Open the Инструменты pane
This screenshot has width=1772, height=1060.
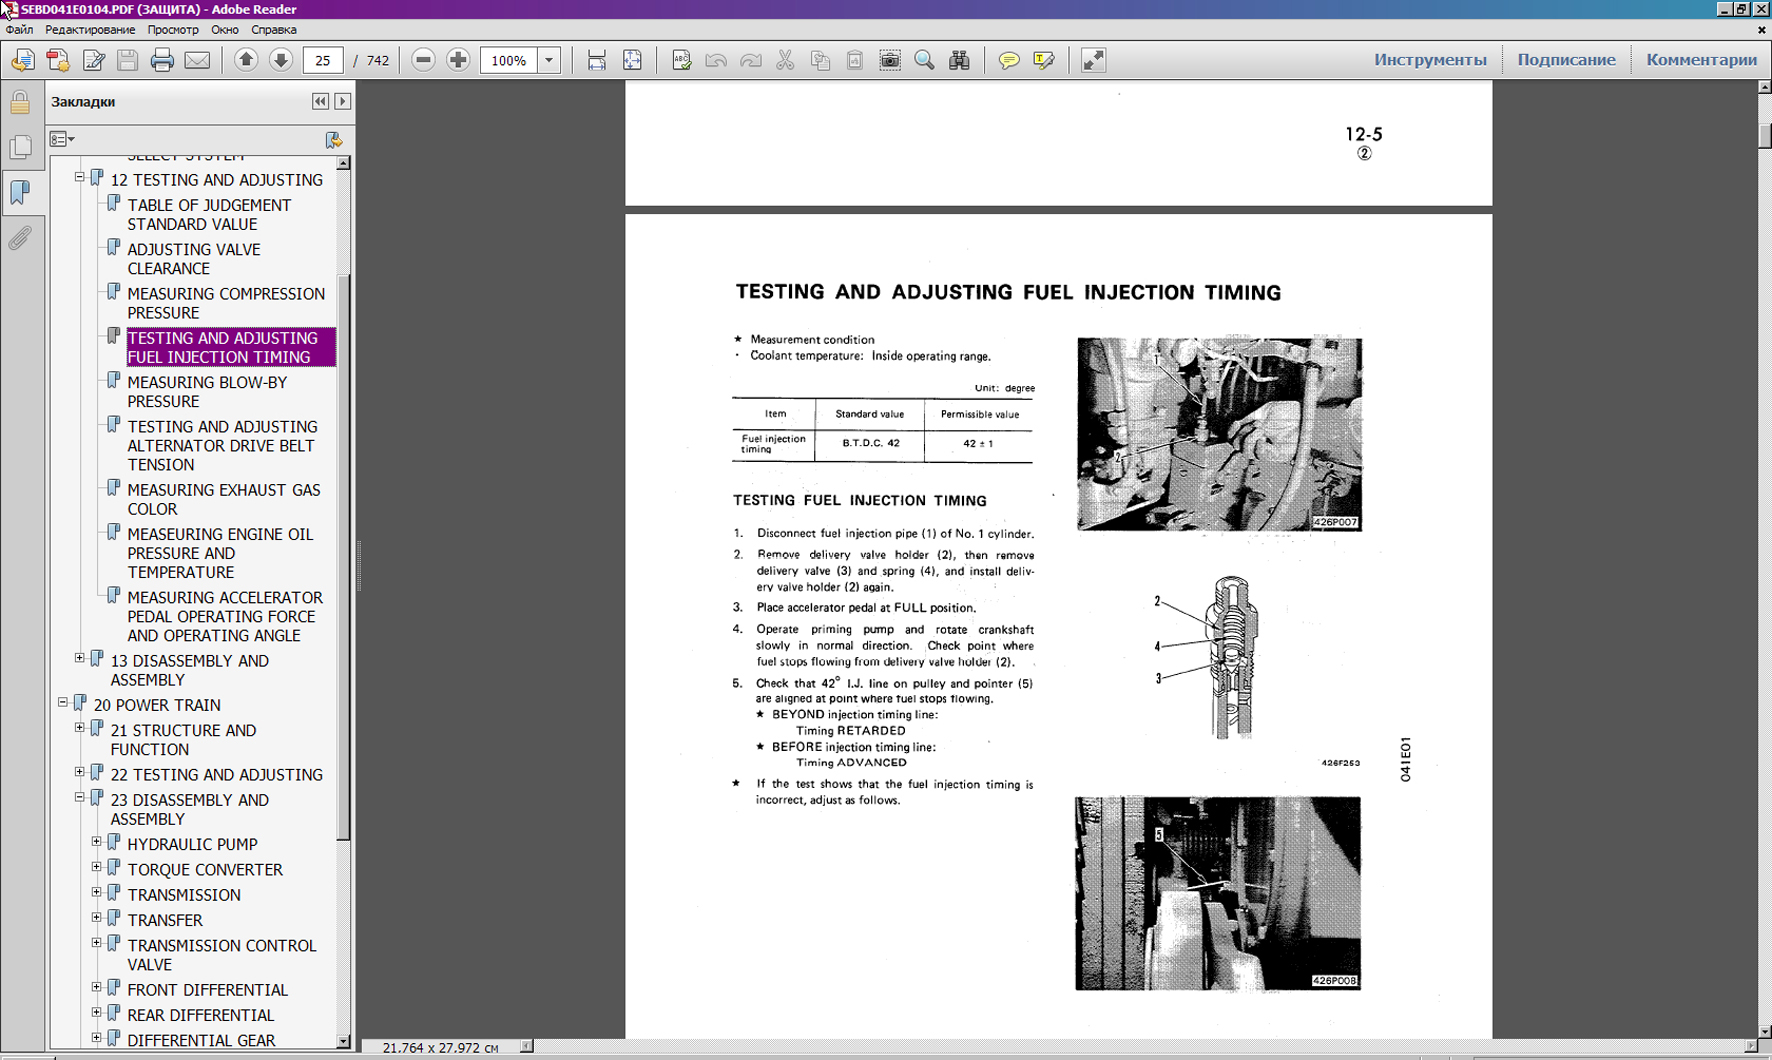tap(1429, 60)
